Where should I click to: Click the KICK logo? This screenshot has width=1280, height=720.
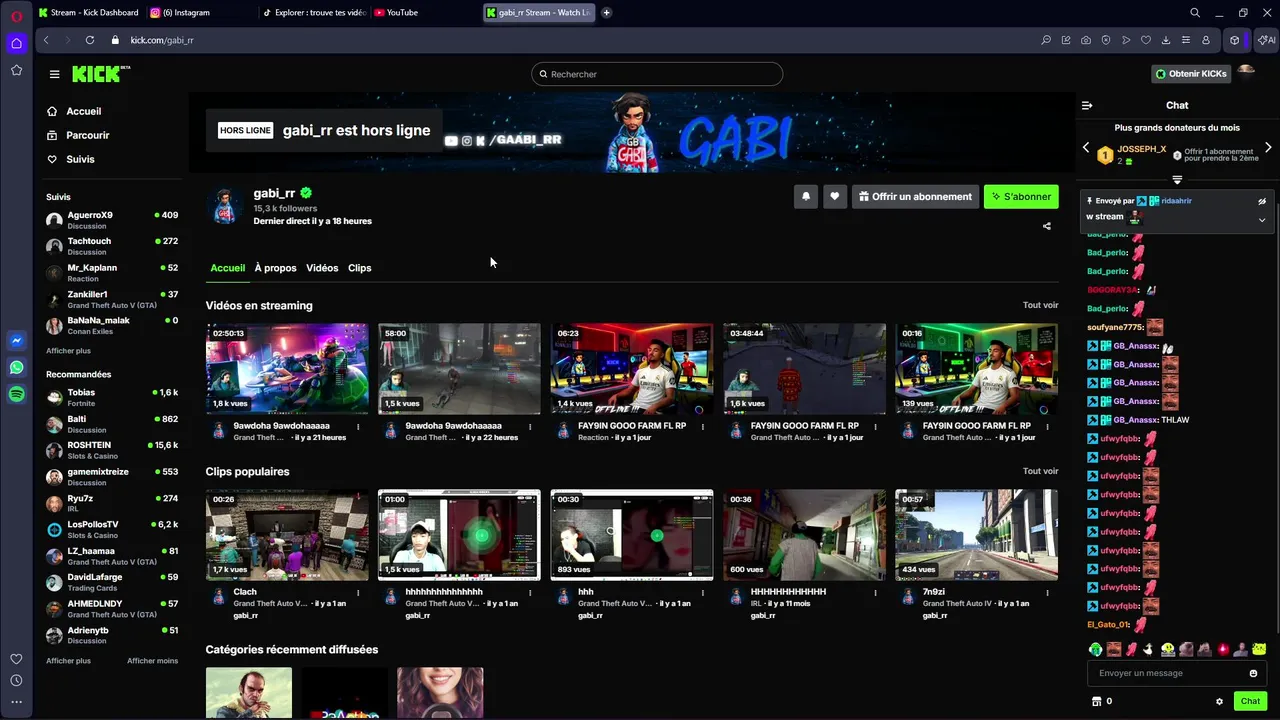(101, 74)
